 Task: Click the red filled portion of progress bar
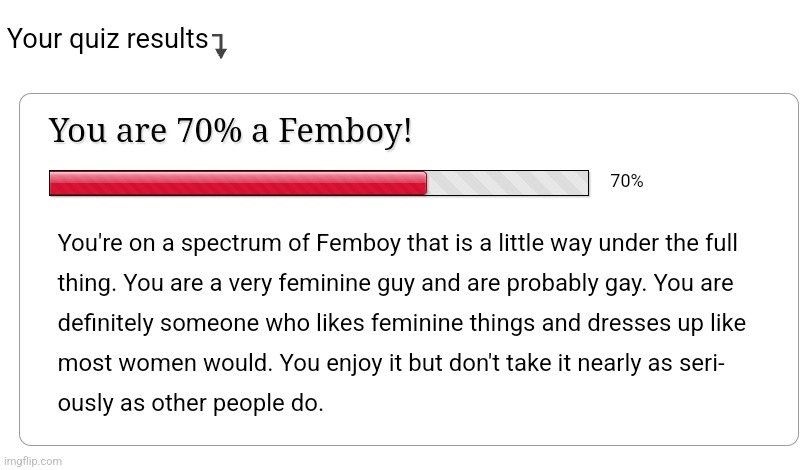click(x=238, y=183)
